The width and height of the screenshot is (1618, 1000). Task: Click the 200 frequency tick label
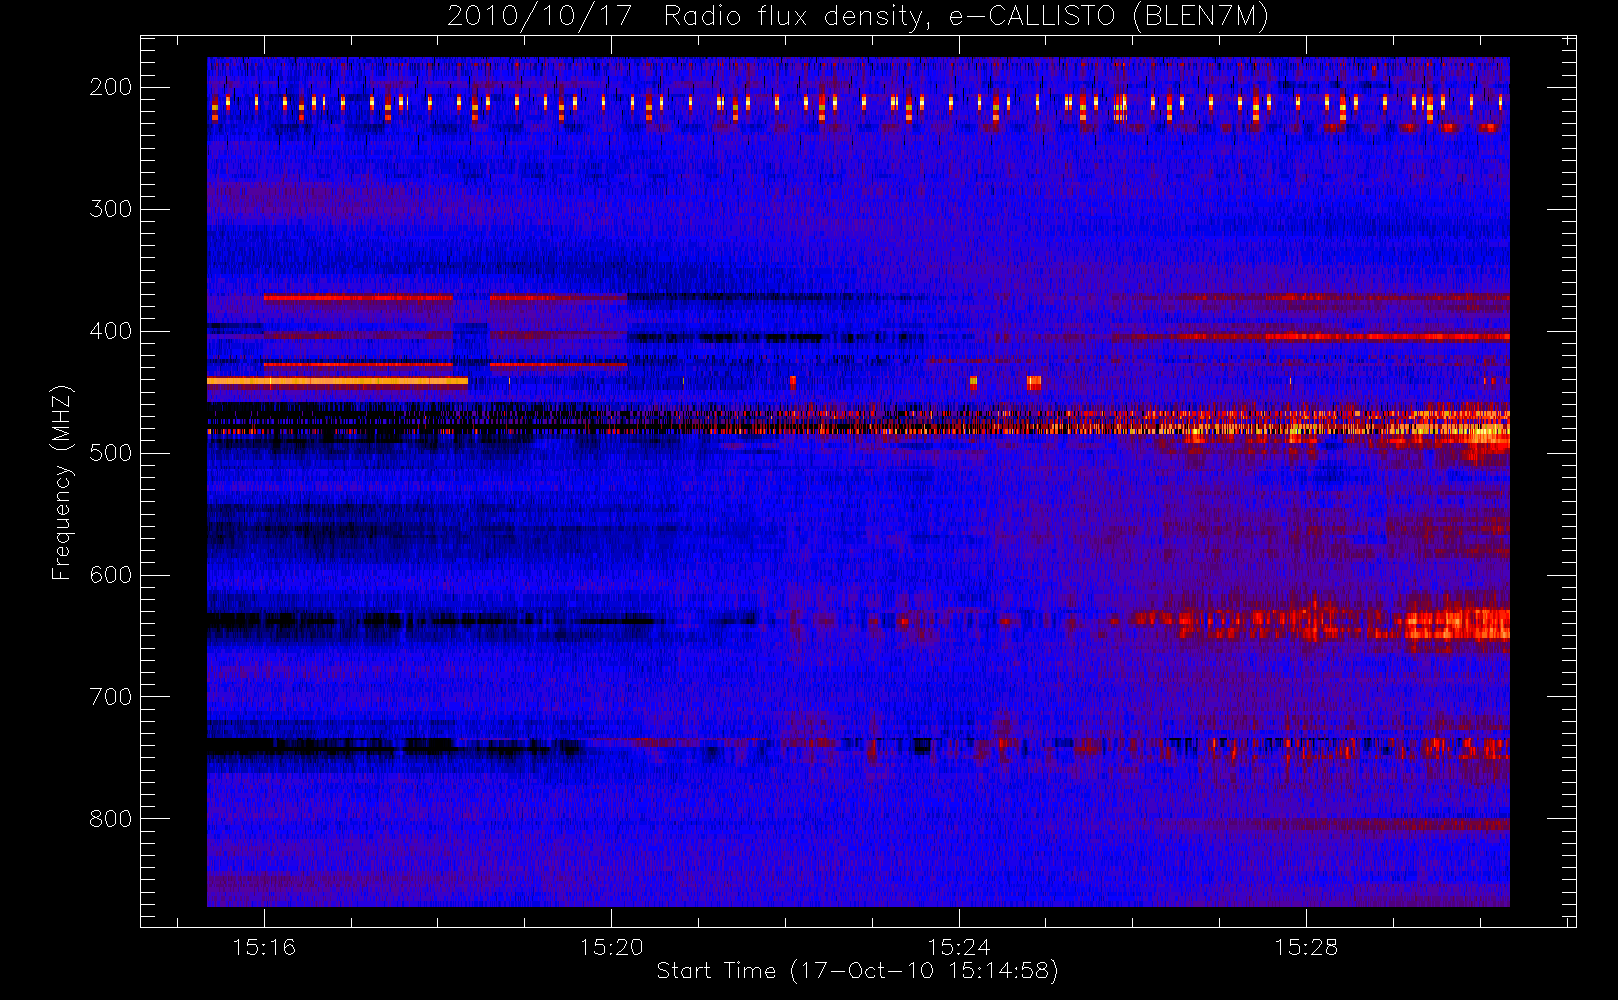111,87
